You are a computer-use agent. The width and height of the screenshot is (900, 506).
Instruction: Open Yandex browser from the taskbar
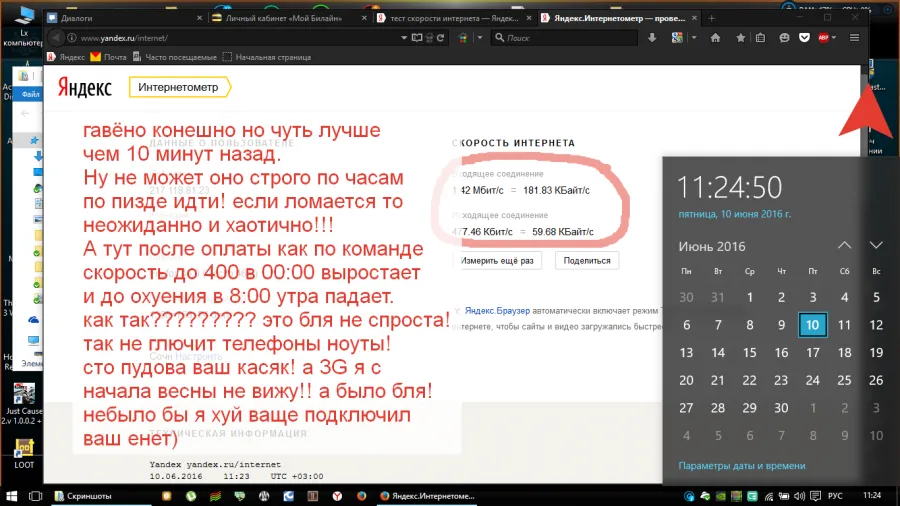click(337, 496)
